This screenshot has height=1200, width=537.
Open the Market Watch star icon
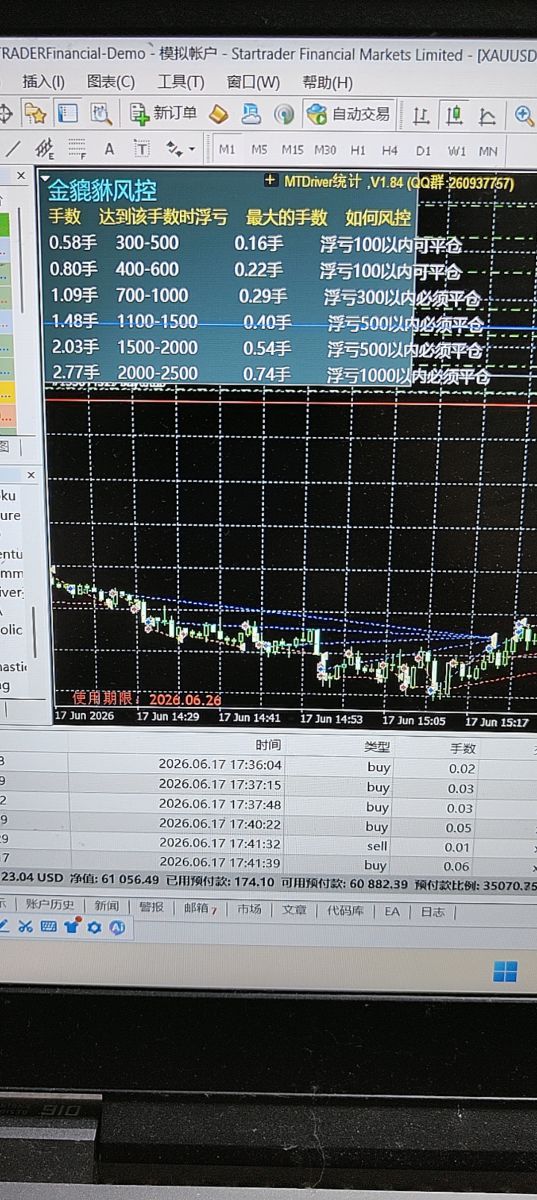pyautogui.click(x=35, y=114)
